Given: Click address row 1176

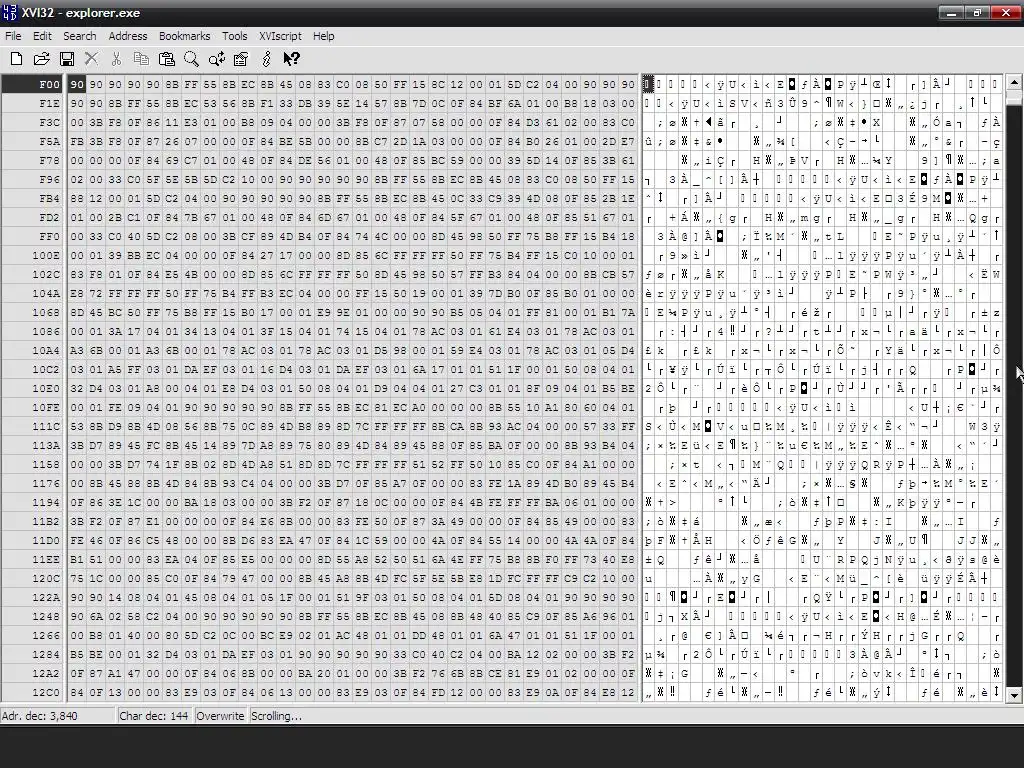Looking at the screenshot, I should tap(33, 483).
